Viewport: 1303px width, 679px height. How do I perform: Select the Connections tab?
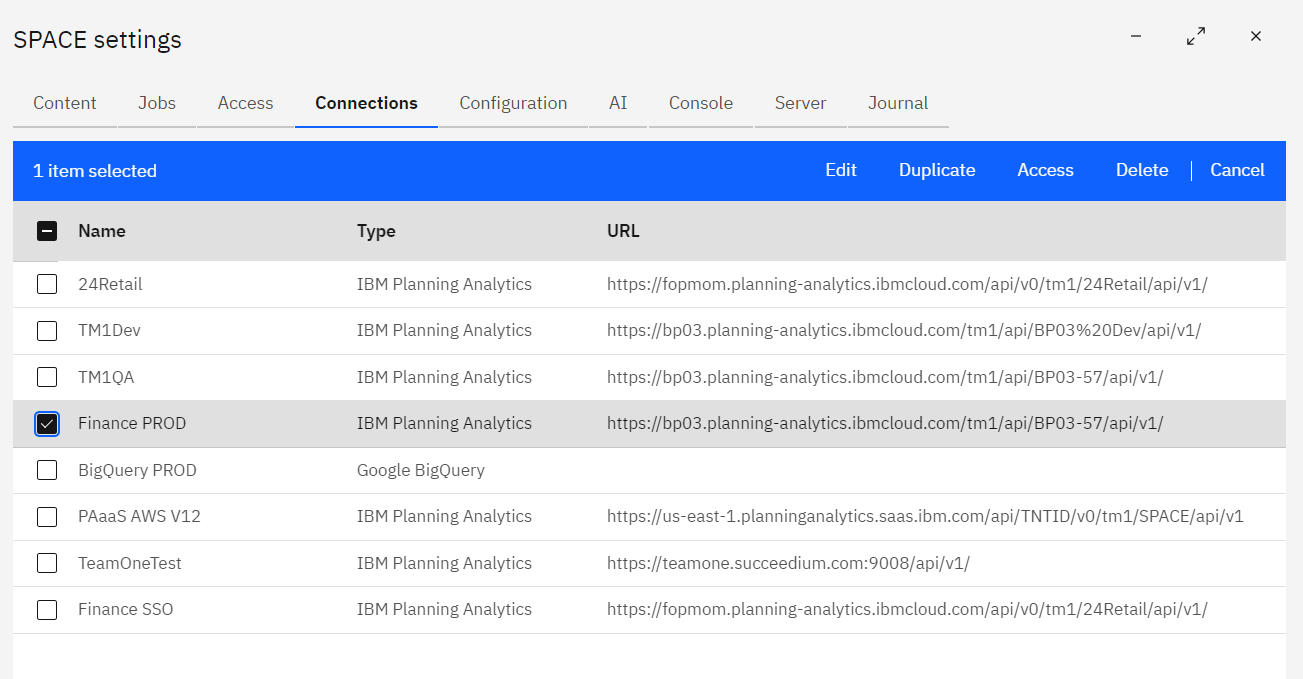click(x=367, y=103)
